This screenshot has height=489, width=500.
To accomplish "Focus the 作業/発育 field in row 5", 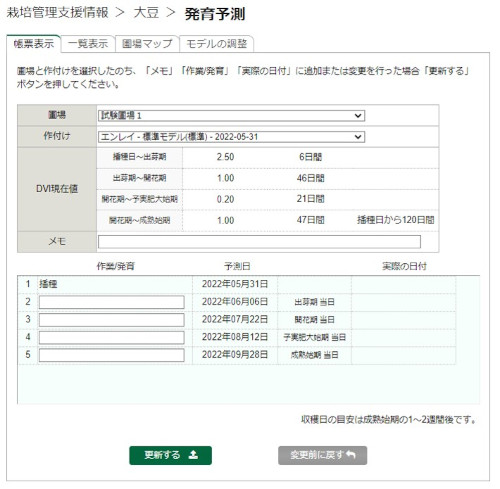I will click(x=112, y=355).
